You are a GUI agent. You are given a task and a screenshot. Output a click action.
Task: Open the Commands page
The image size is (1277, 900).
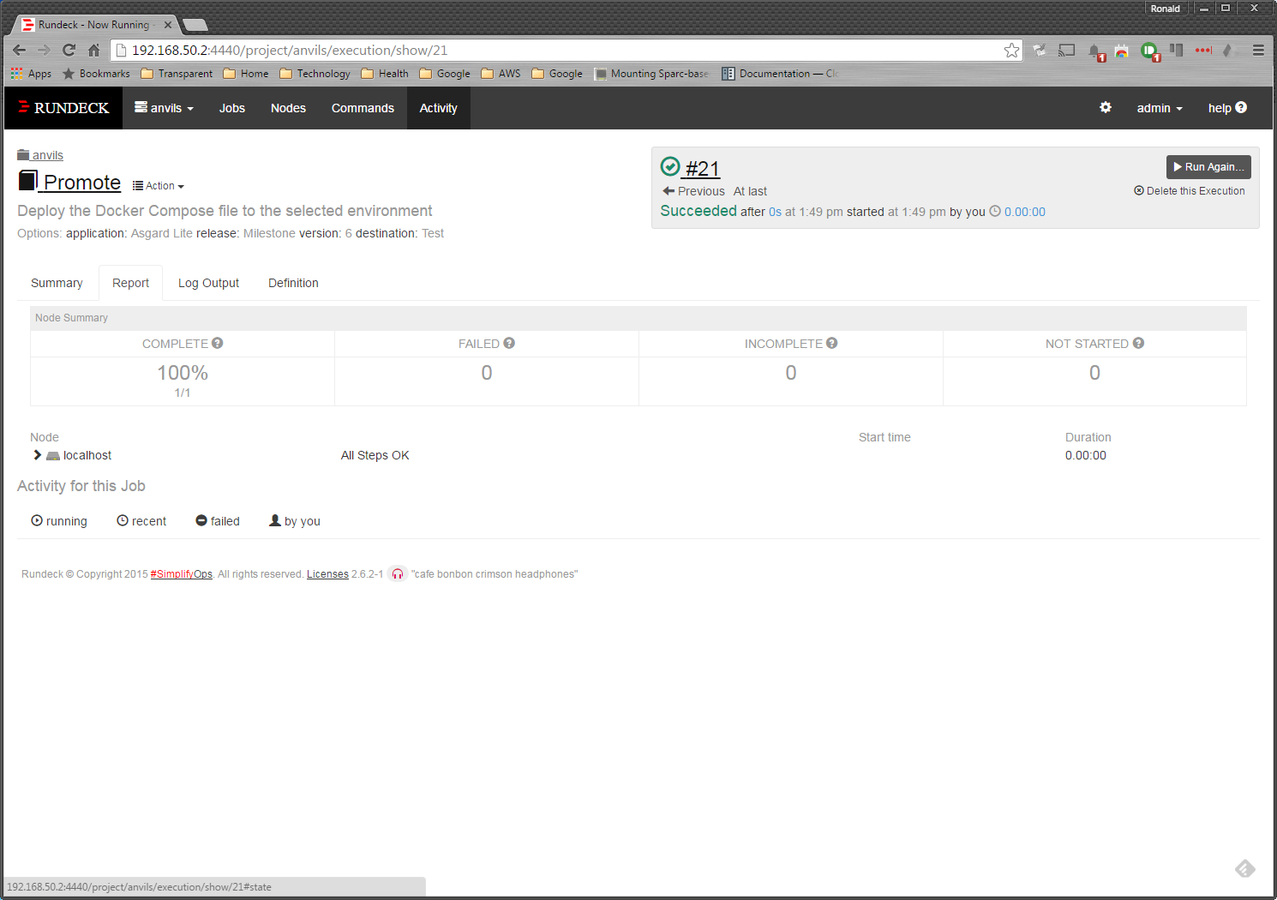[362, 108]
